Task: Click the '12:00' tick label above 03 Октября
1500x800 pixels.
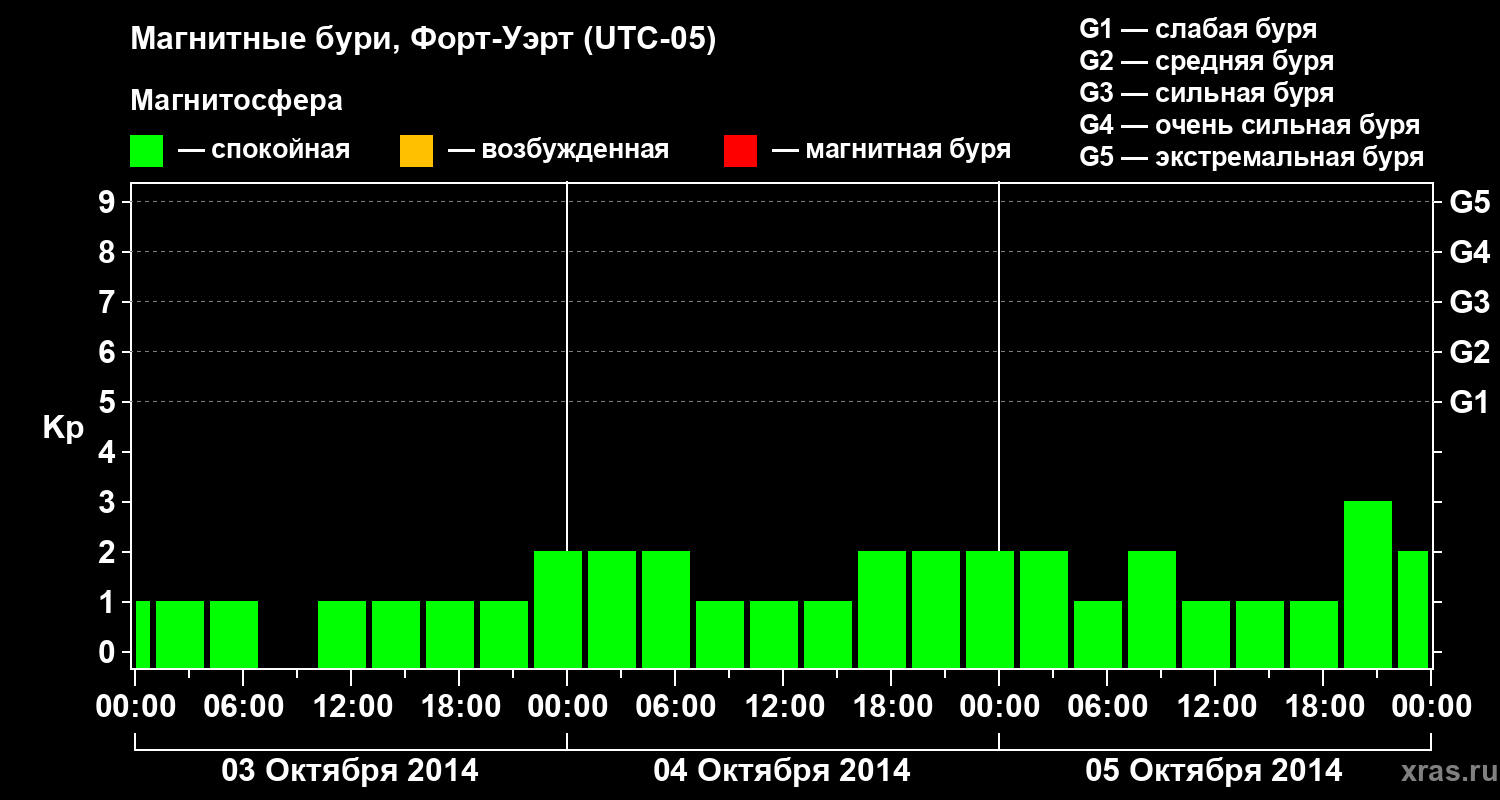Action: [x=351, y=706]
